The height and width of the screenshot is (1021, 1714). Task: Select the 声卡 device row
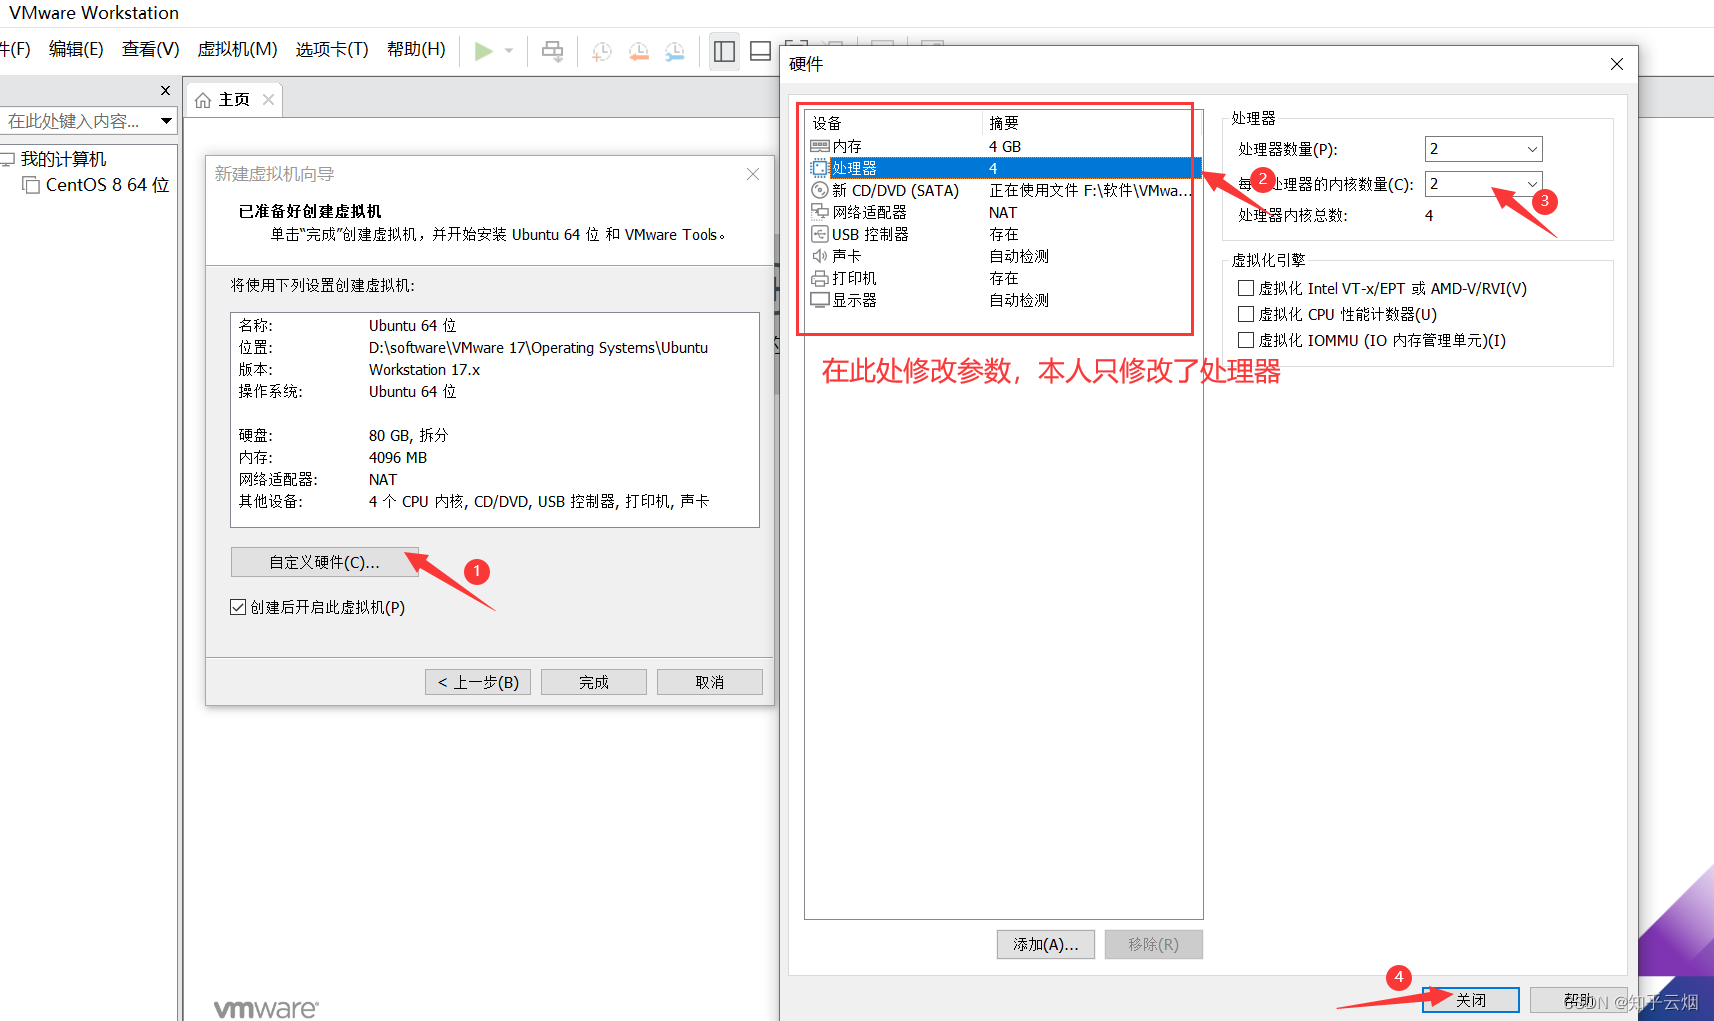[1003, 256]
